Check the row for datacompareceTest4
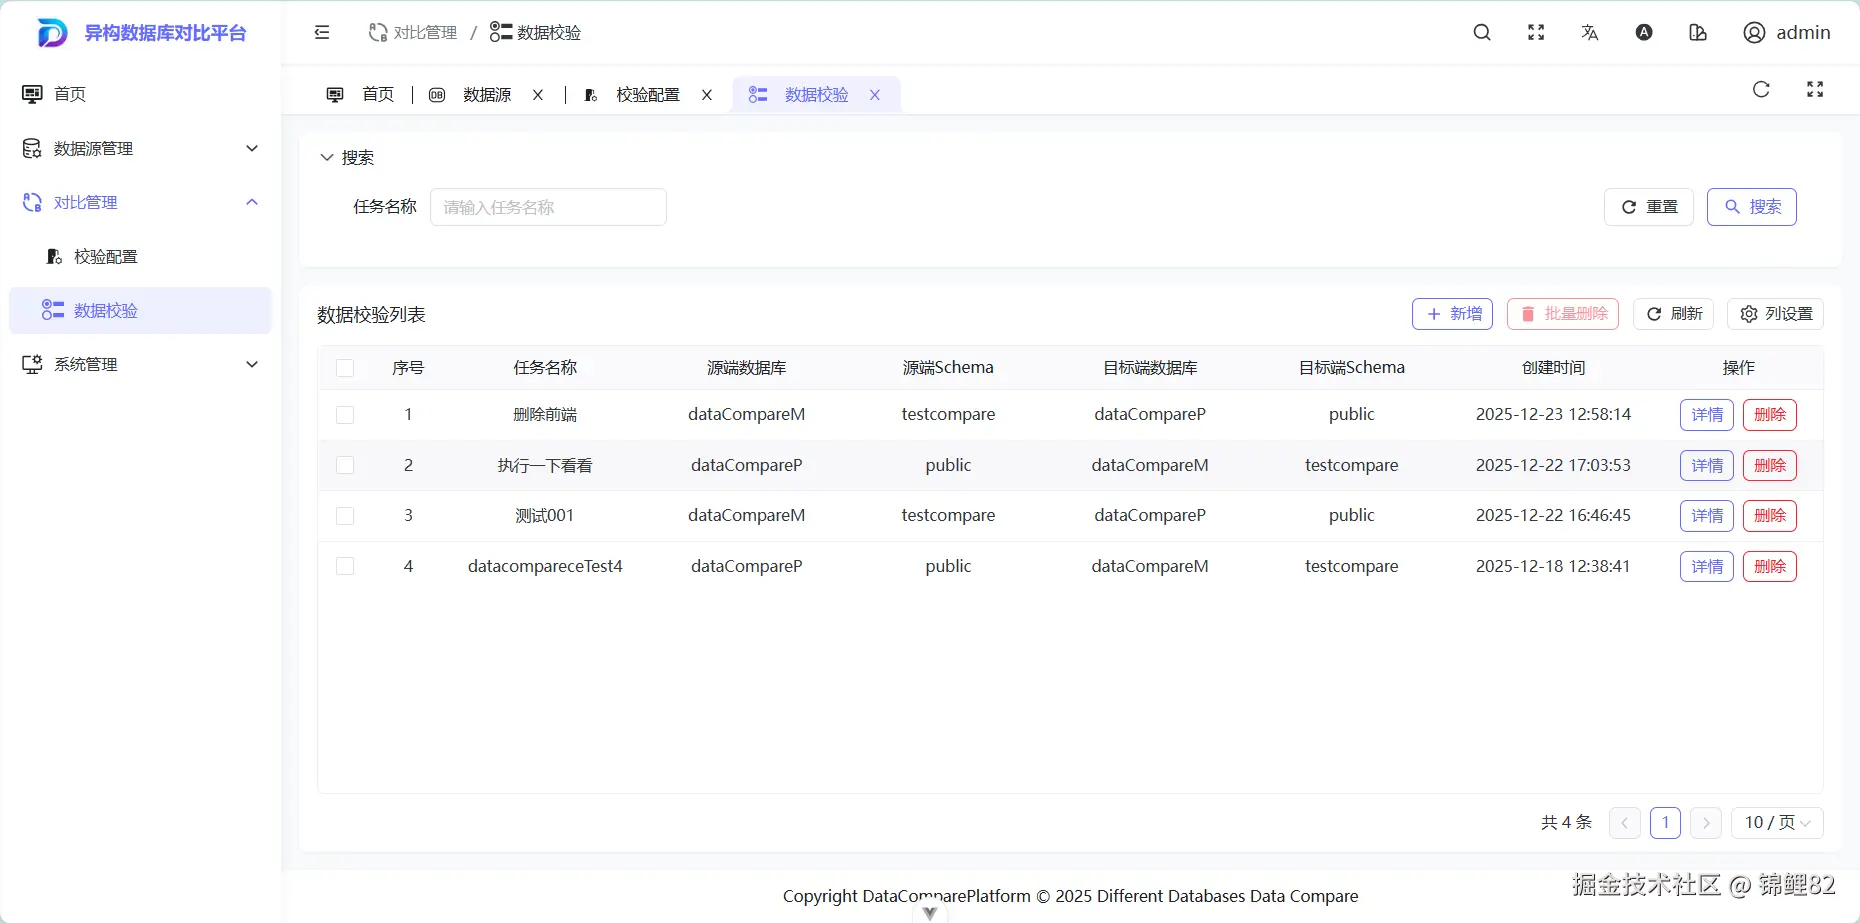Screen dimensions: 1860x923 tap(345, 566)
